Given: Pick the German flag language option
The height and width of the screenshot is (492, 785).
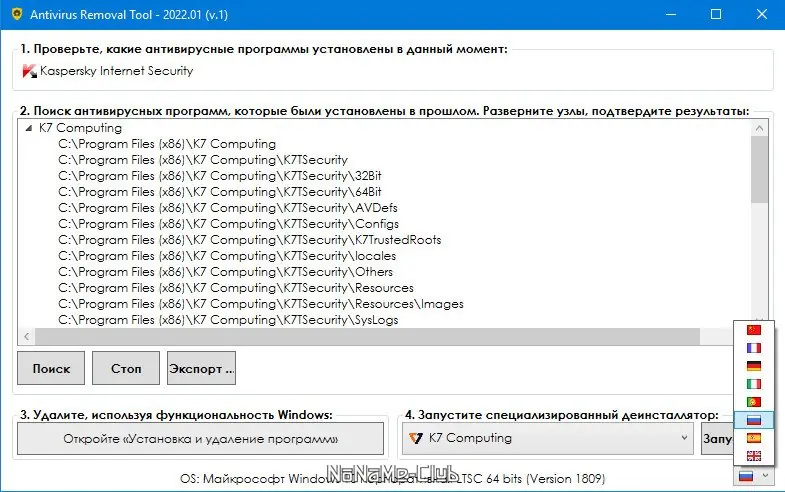Looking at the screenshot, I should (x=753, y=366).
